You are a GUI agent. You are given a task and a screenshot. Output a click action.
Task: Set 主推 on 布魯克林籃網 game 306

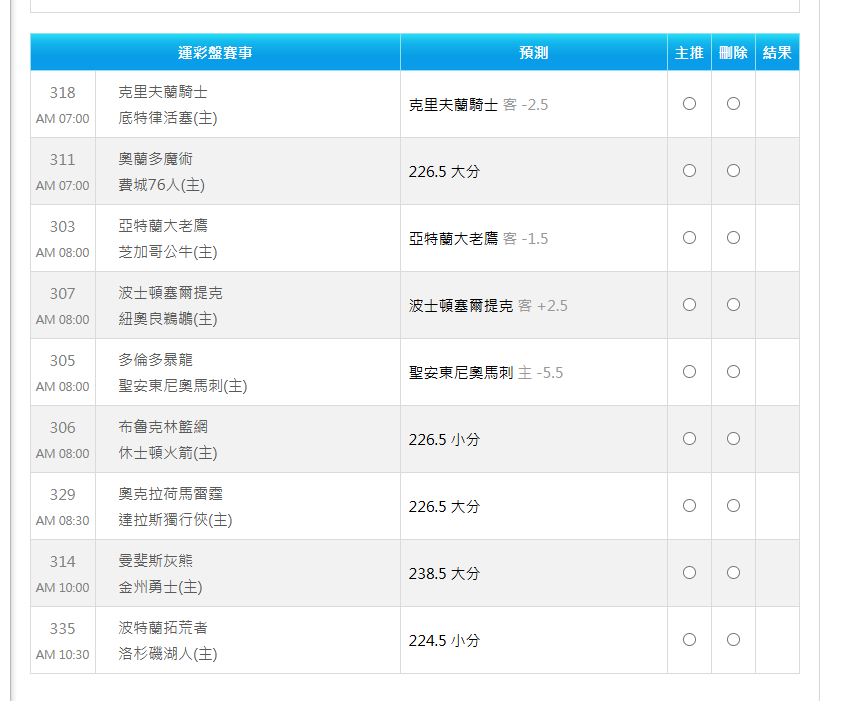click(x=689, y=439)
